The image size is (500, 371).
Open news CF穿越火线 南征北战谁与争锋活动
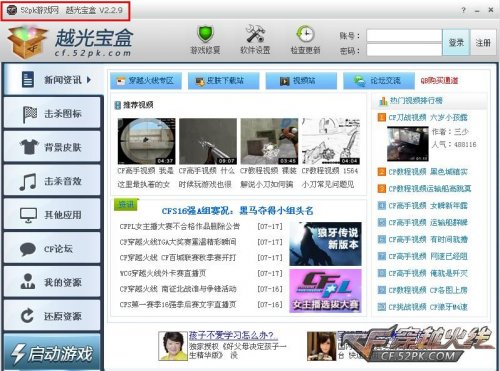click(178, 289)
